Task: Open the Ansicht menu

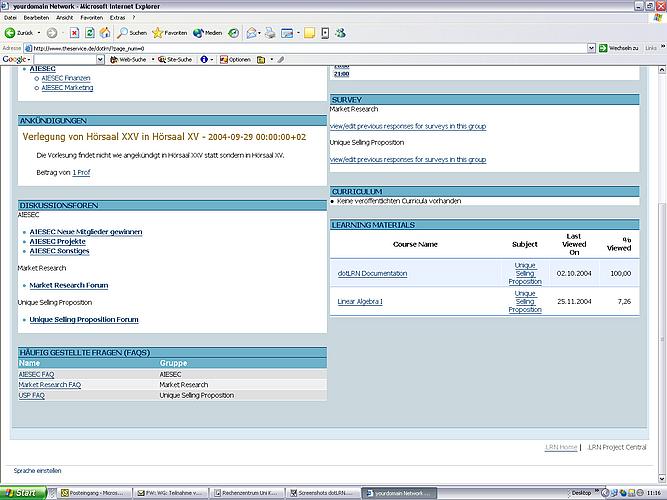Action: pyautogui.click(x=65, y=18)
